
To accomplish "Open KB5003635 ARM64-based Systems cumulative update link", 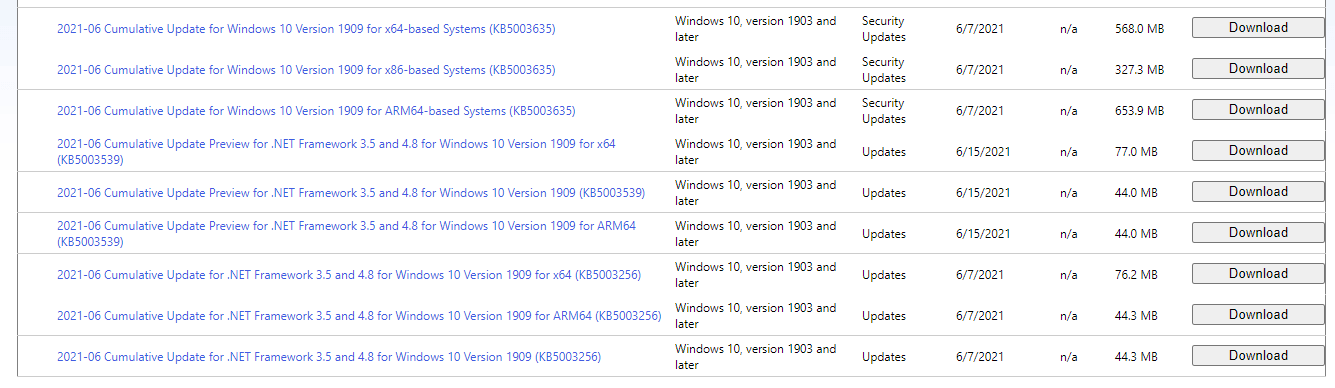I will 316,111.
